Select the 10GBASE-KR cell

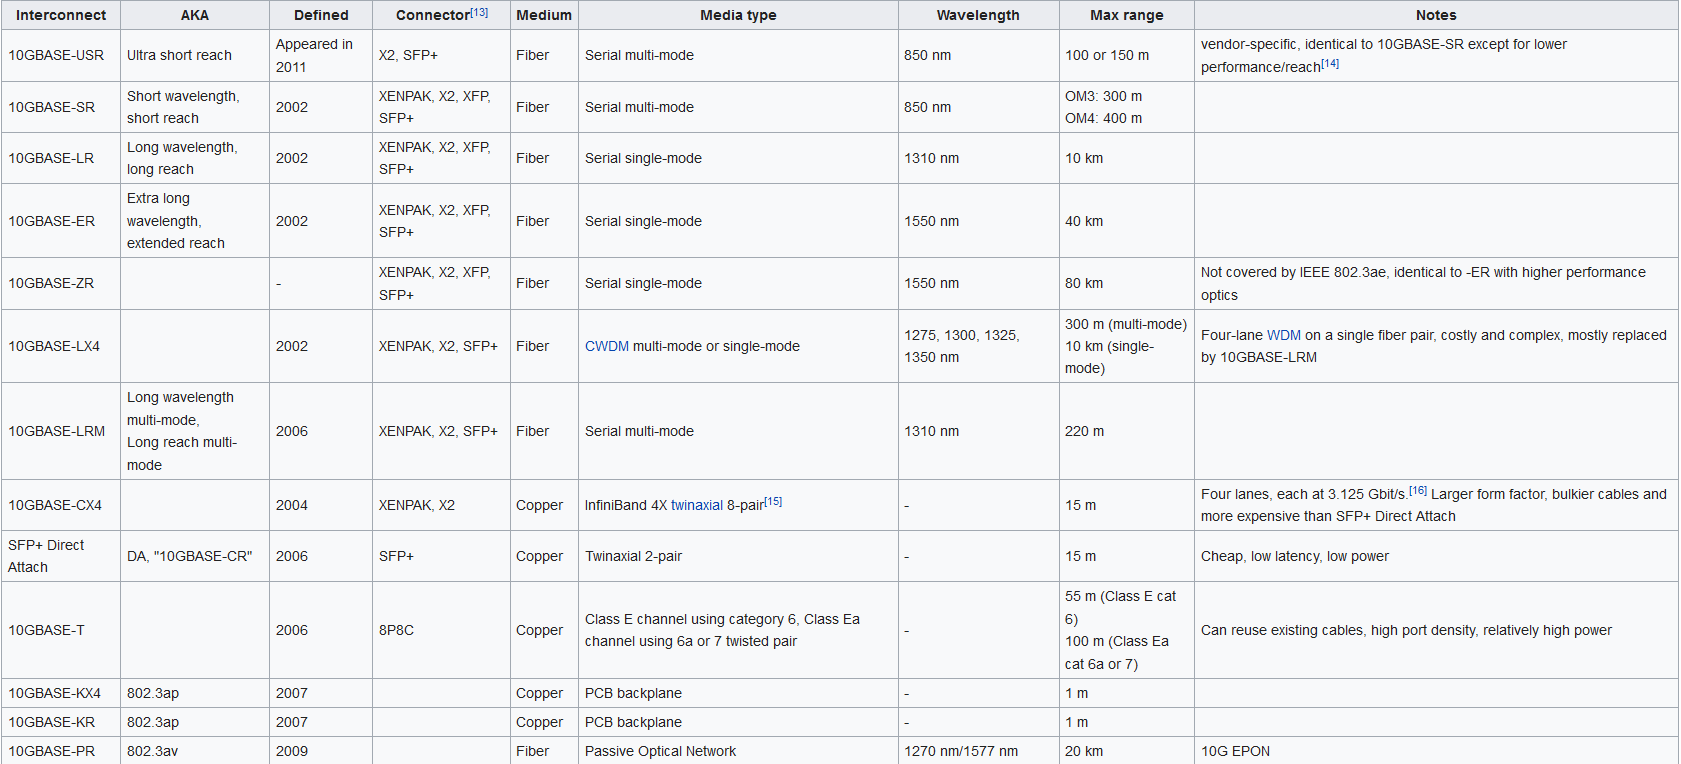click(61, 722)
